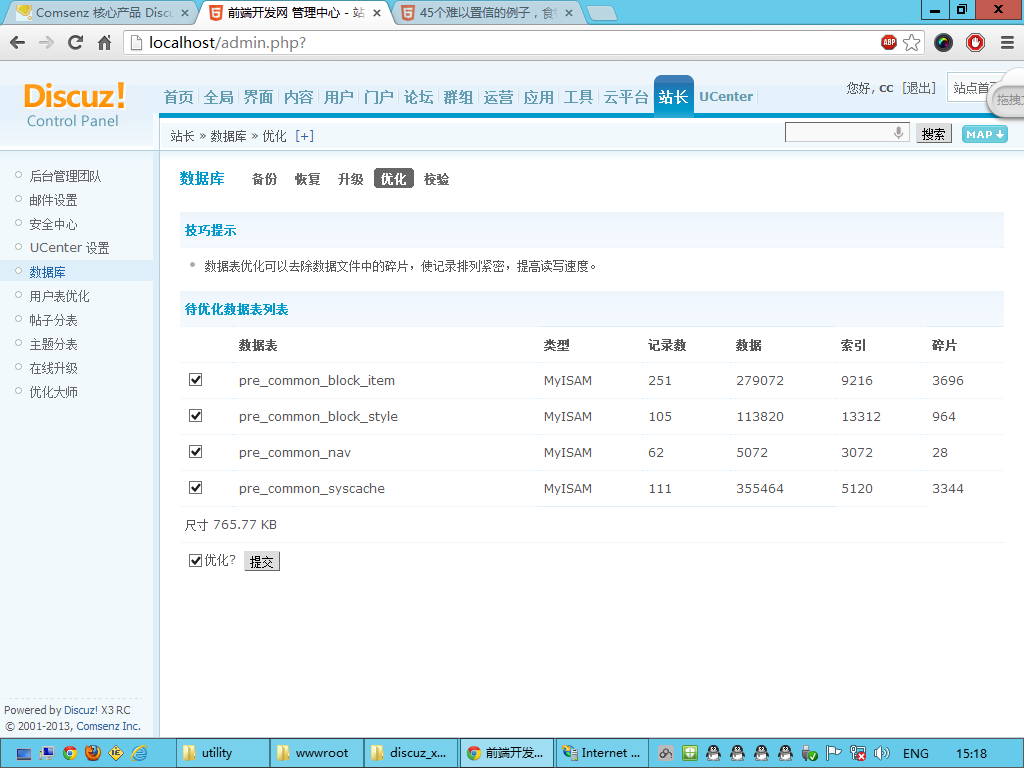Open 安全中心 in the sidebar
This screenshot has height=768, width=1024.
(53, 225)
